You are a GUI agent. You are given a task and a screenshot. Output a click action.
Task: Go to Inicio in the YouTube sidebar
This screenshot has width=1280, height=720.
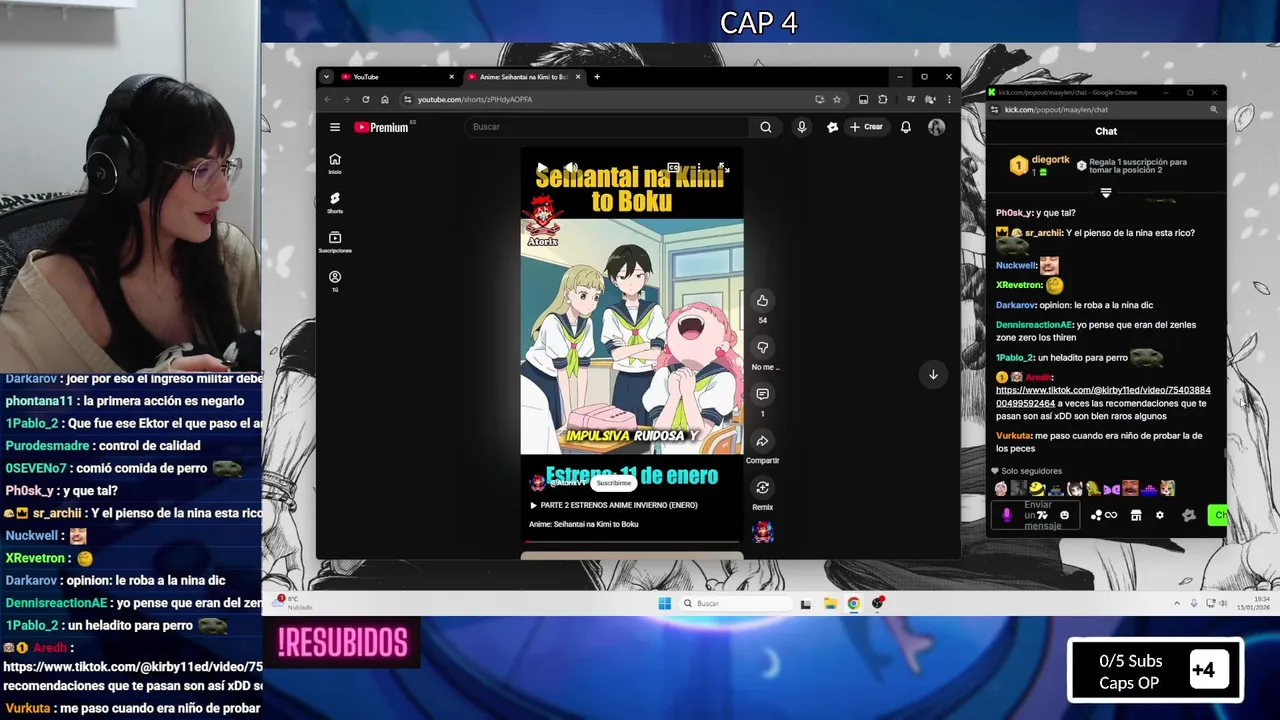tap(335, 163)
